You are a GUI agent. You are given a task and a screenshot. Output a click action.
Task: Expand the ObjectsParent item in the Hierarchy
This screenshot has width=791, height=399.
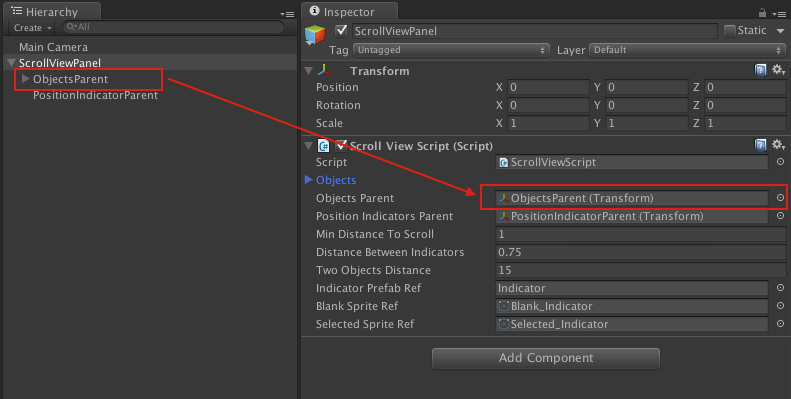[x=25, y=79]
